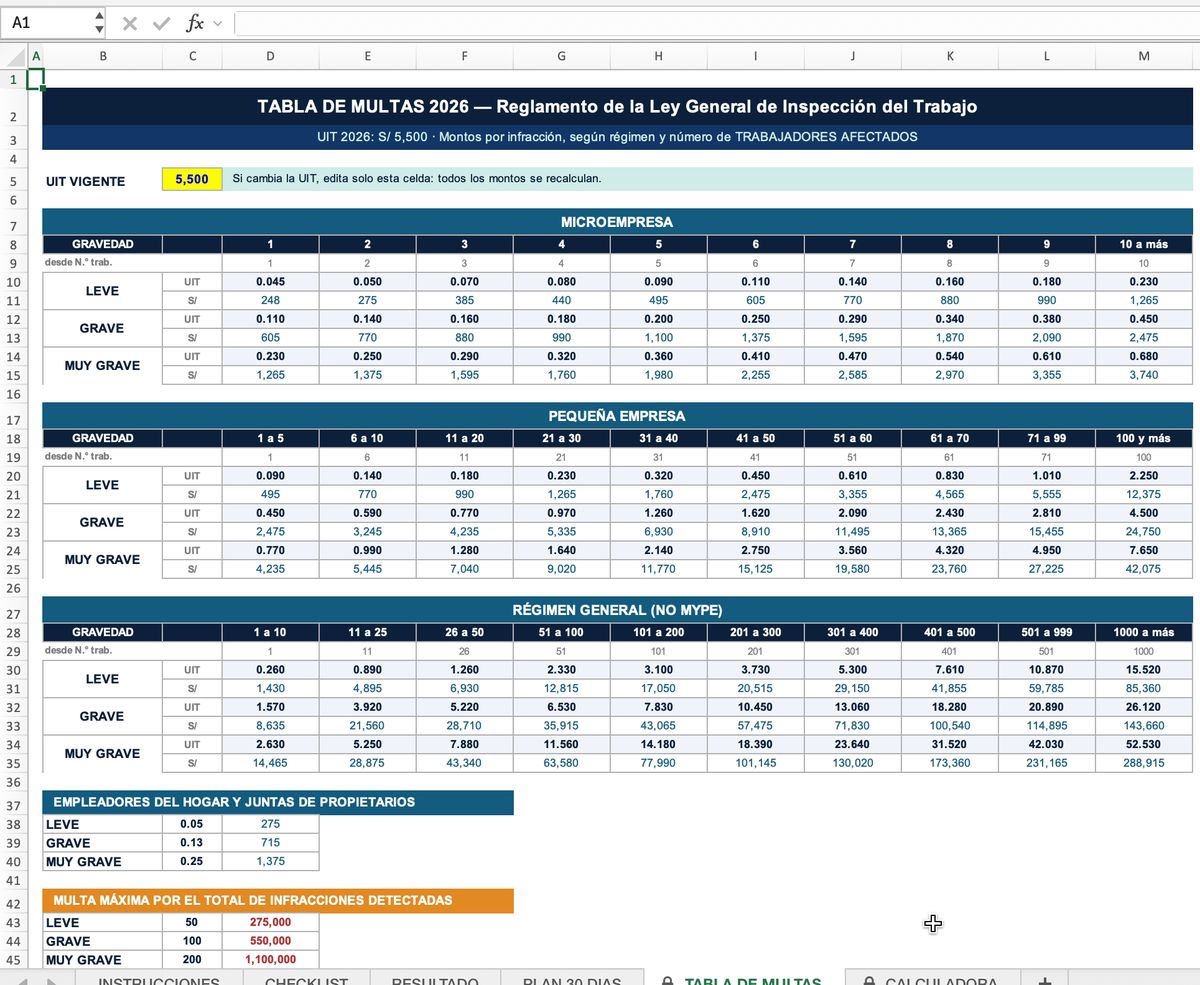The height and width of the screenshot is (985, 1200).
Task: Select the red 275,000 maximum fine cell
Action: 270,923
